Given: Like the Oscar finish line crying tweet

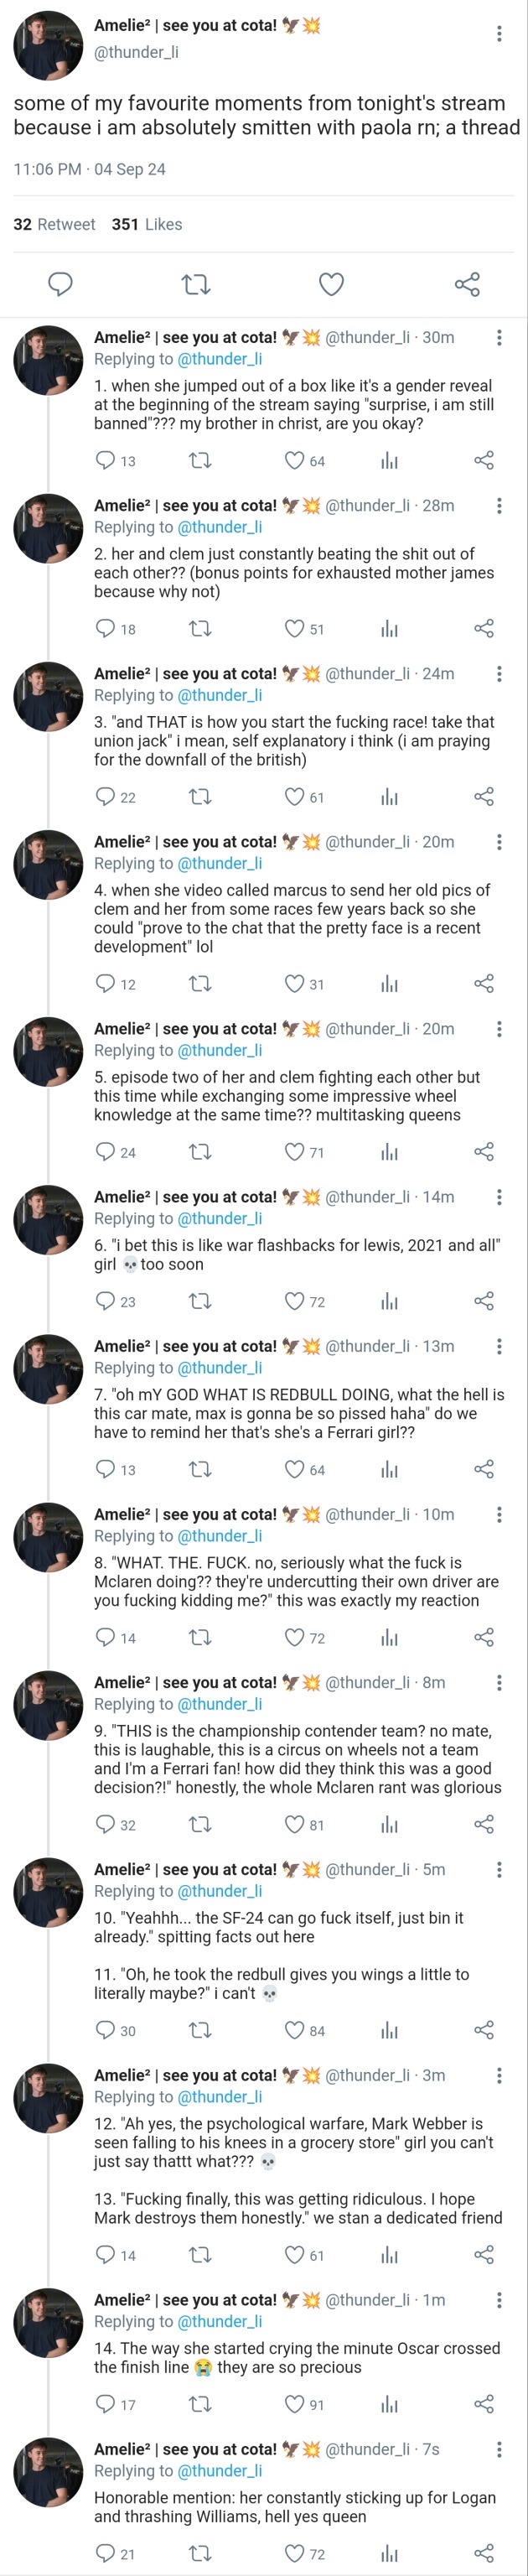Looking at the screenshot, I should pyautogui.click(x=294, y=2404).
